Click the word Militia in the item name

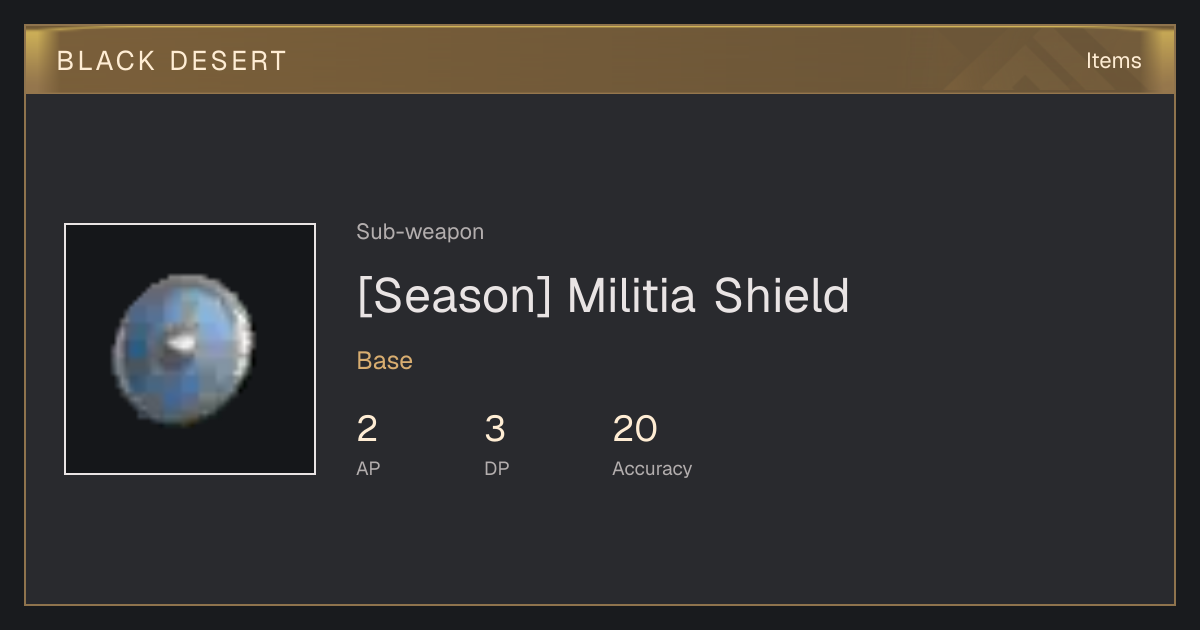click(631, 296)
